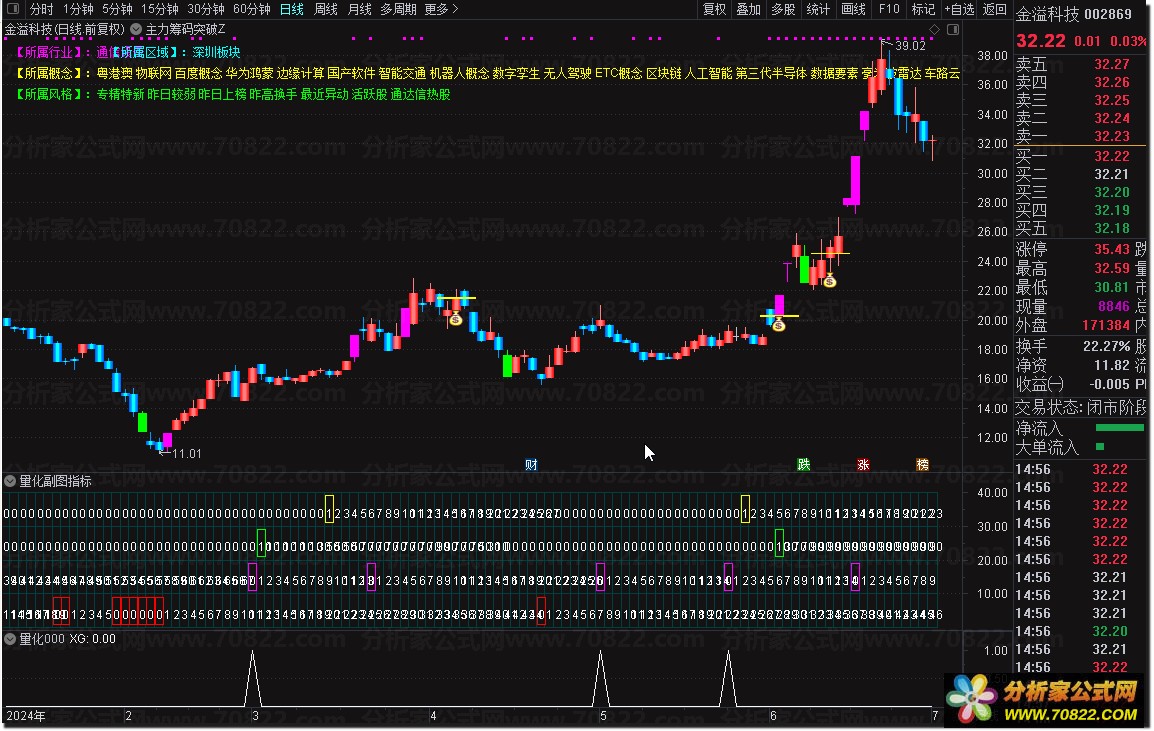Click the 换手 turnover value 22.27%
This screenshot has height=731, width=1154.
click(1106, 346)
